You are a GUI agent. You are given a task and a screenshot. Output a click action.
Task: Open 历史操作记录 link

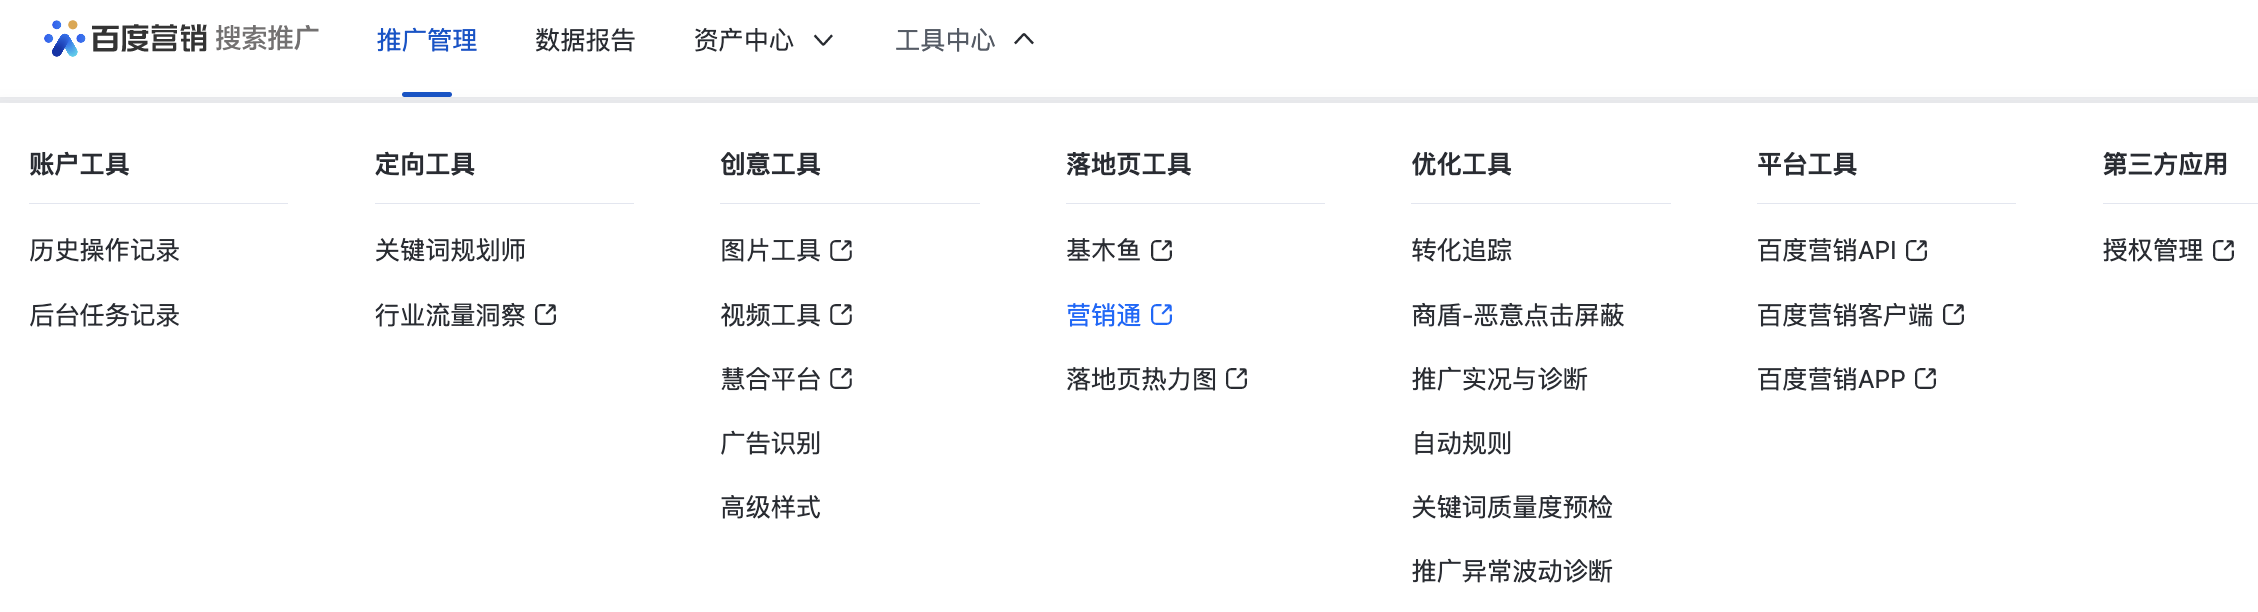[x=105, y=250]
